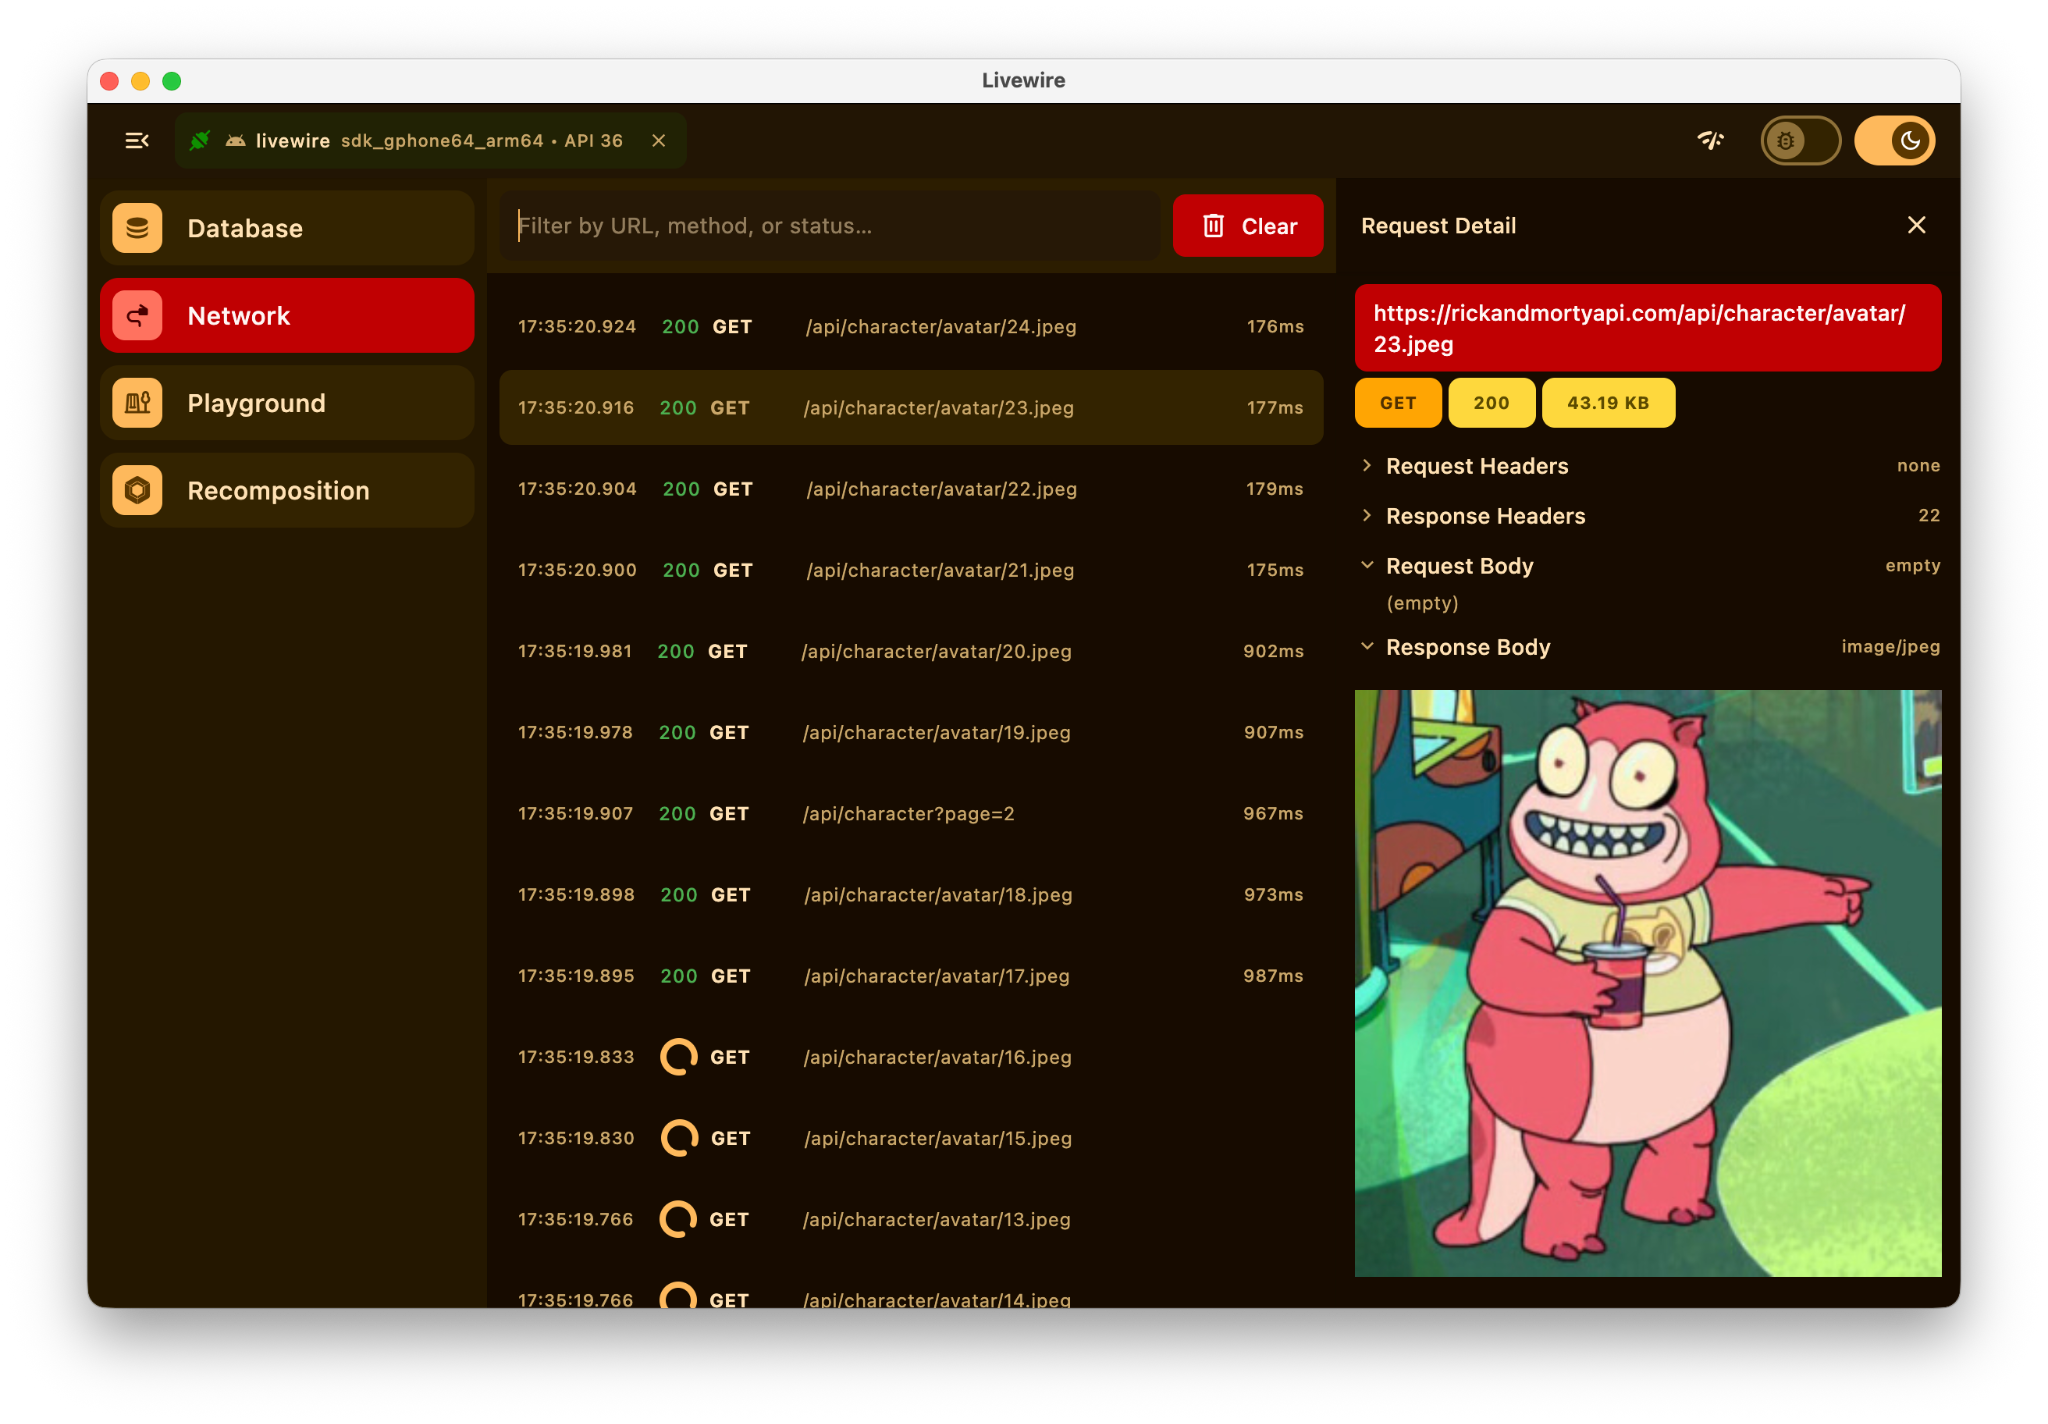Collapse the Request Body section
Image resolution: width=2048 pixels, height=1424 pixels.
[1648, 566]
